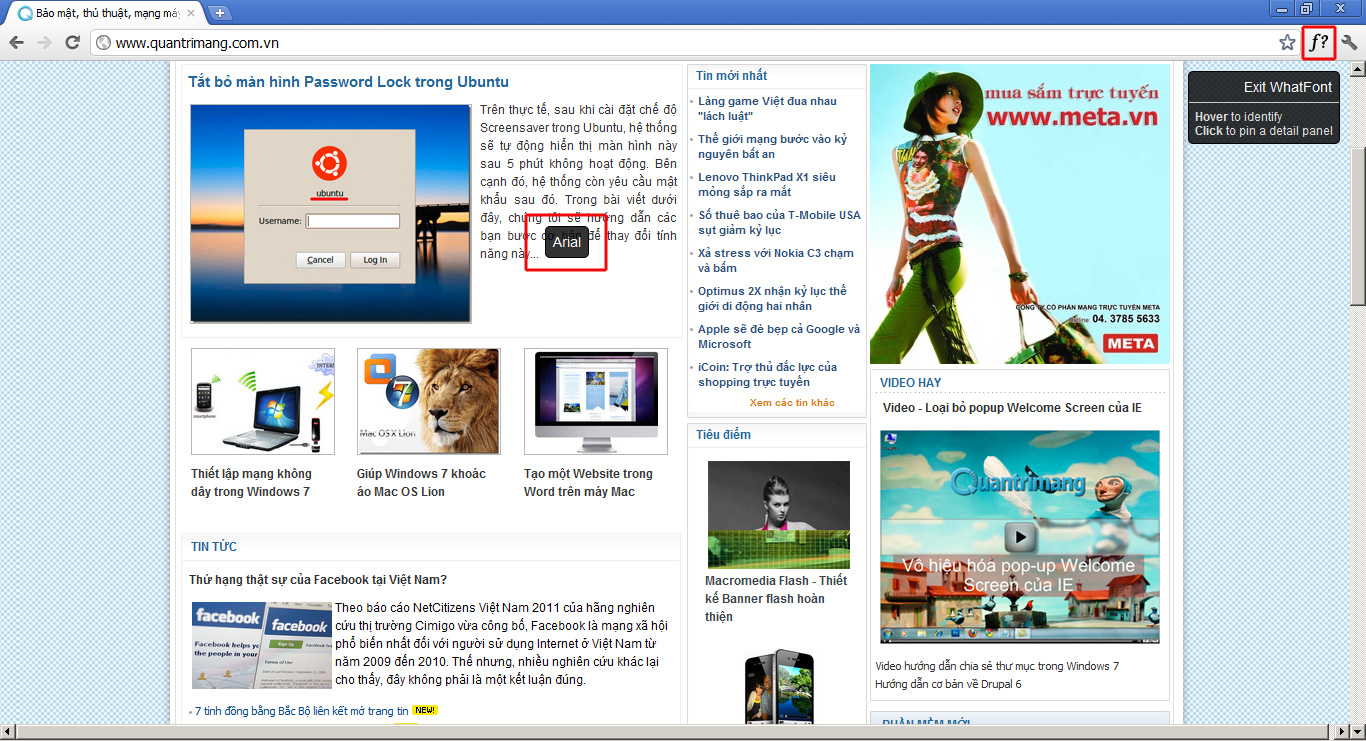Click the Mac OS X Lion thumbnail

[428, 401]
